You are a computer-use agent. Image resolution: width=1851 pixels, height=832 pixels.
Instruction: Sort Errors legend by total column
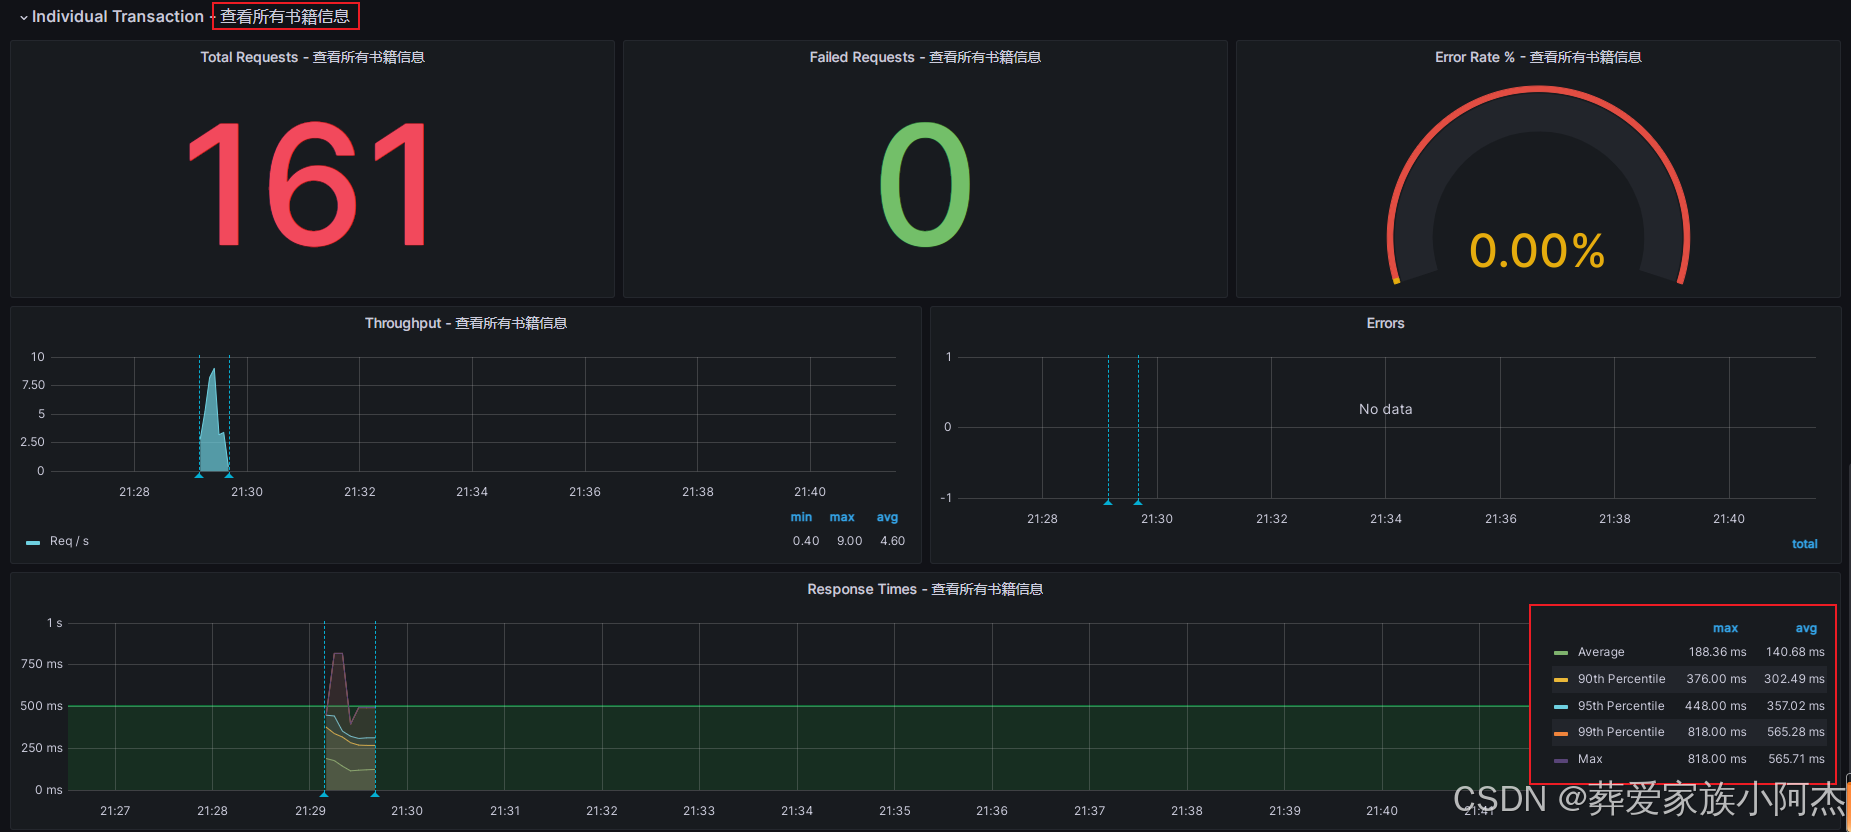coord(1804,544)
